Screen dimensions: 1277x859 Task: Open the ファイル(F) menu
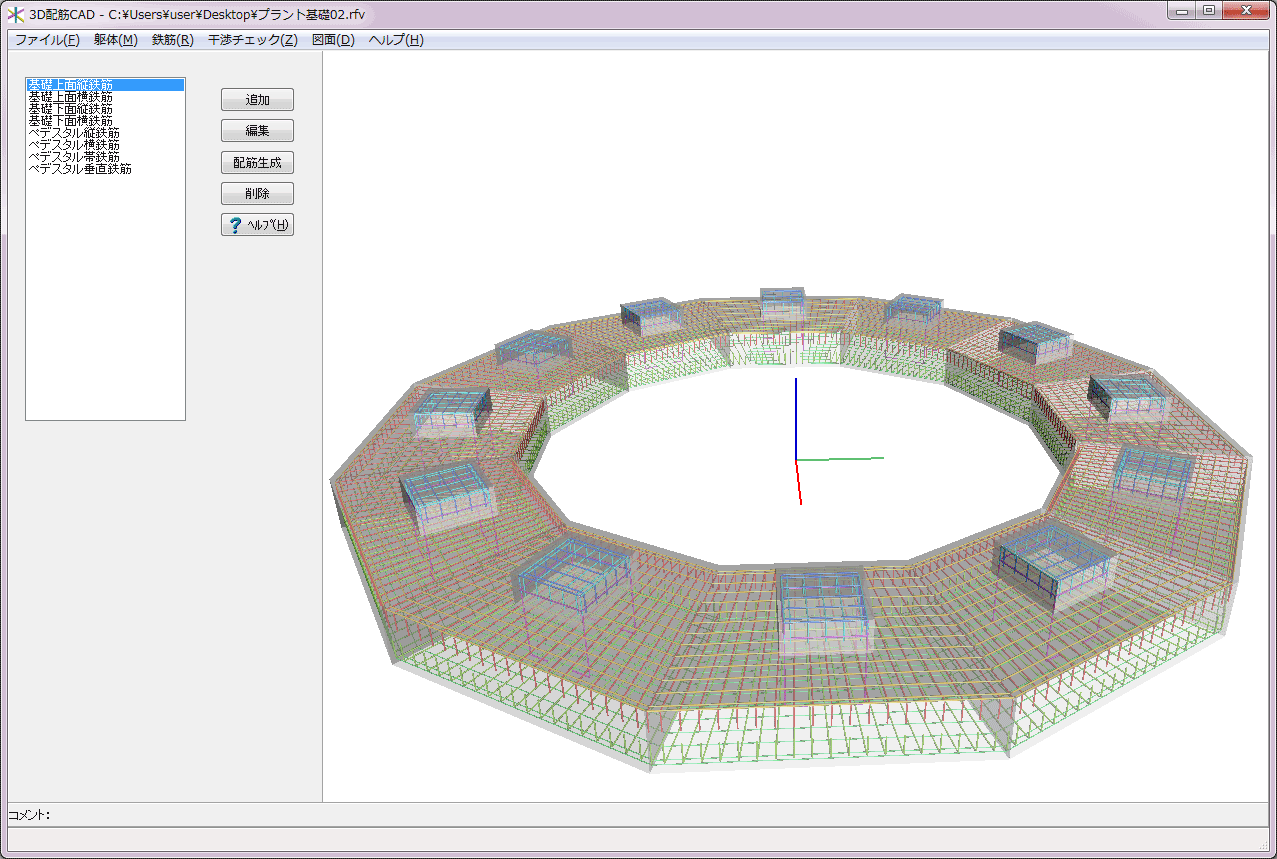tap(47, 40)
